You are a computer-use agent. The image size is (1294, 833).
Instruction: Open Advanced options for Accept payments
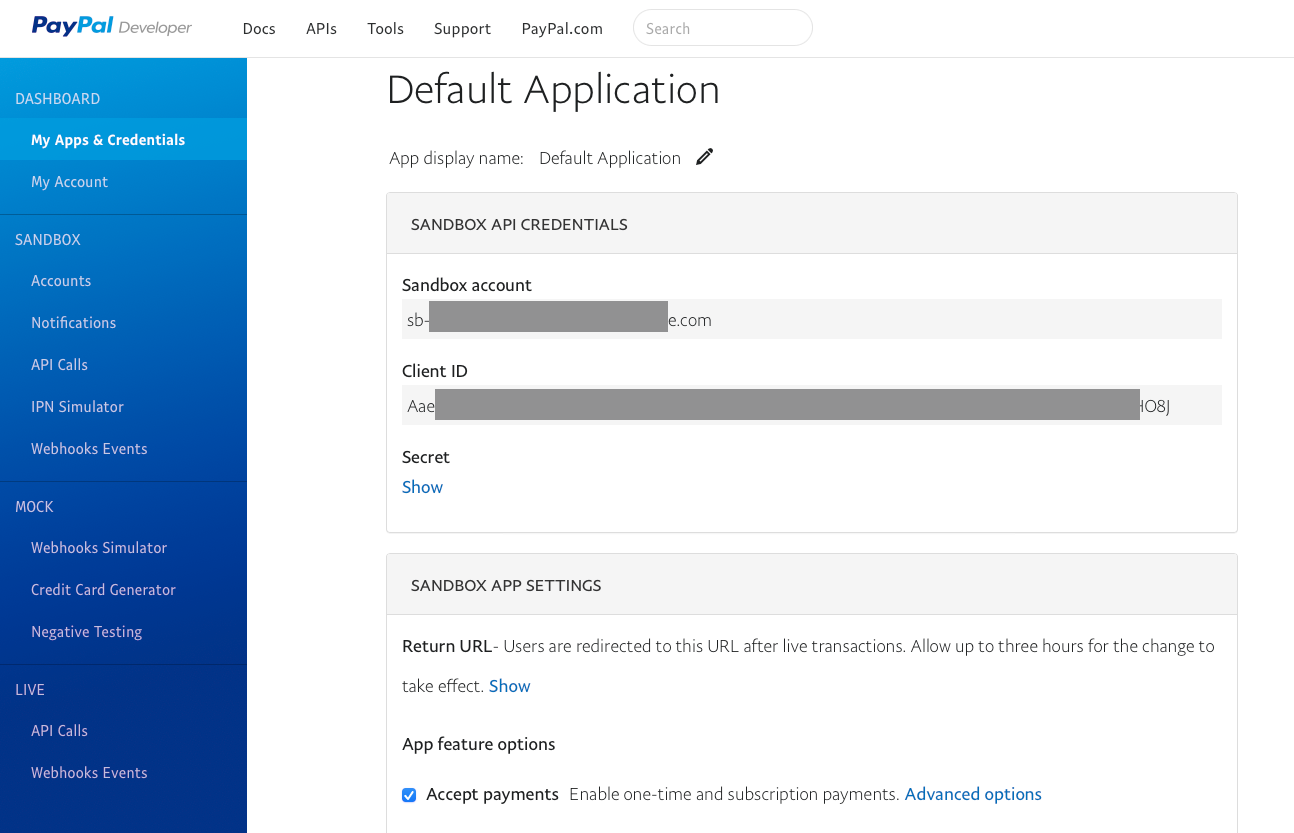[972, 794]
